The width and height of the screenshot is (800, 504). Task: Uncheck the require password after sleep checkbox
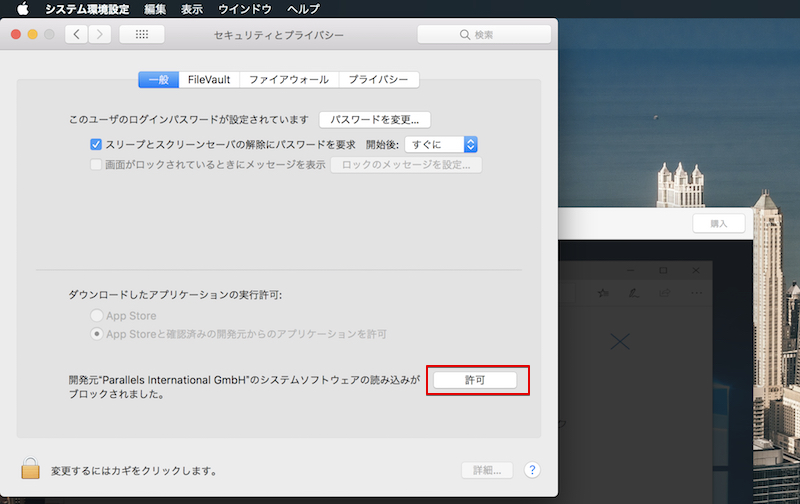tap(96, 144)
